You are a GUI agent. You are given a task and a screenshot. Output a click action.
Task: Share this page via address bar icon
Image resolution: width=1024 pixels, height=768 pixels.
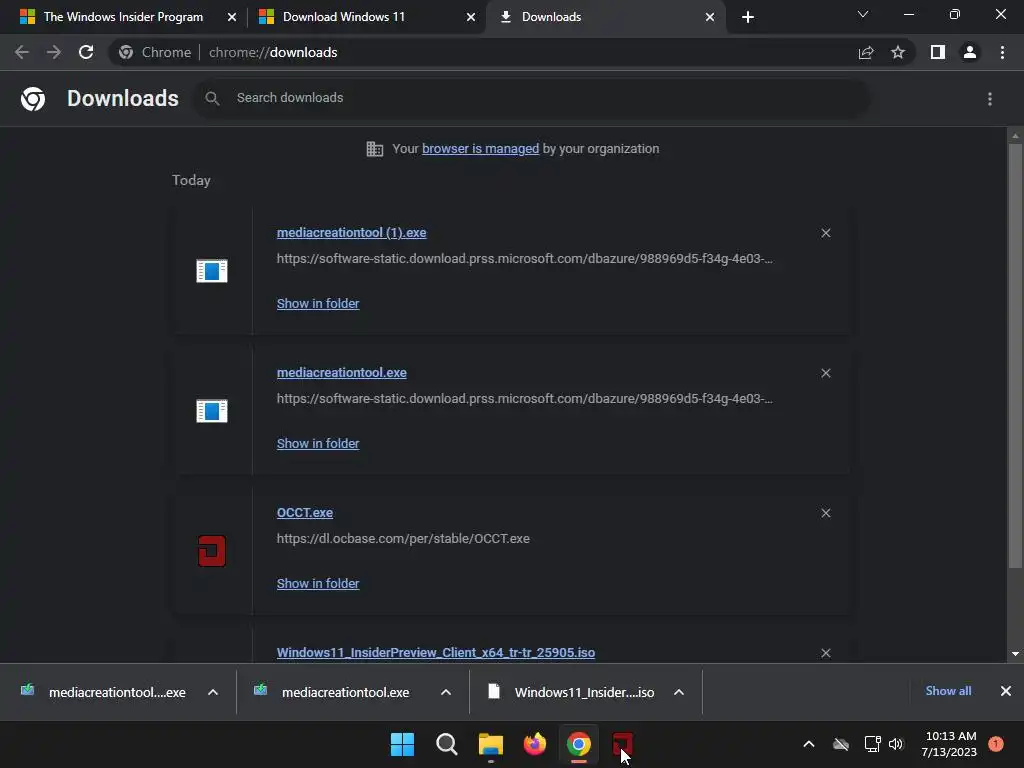pyautogui.click(x=866, y=52)
